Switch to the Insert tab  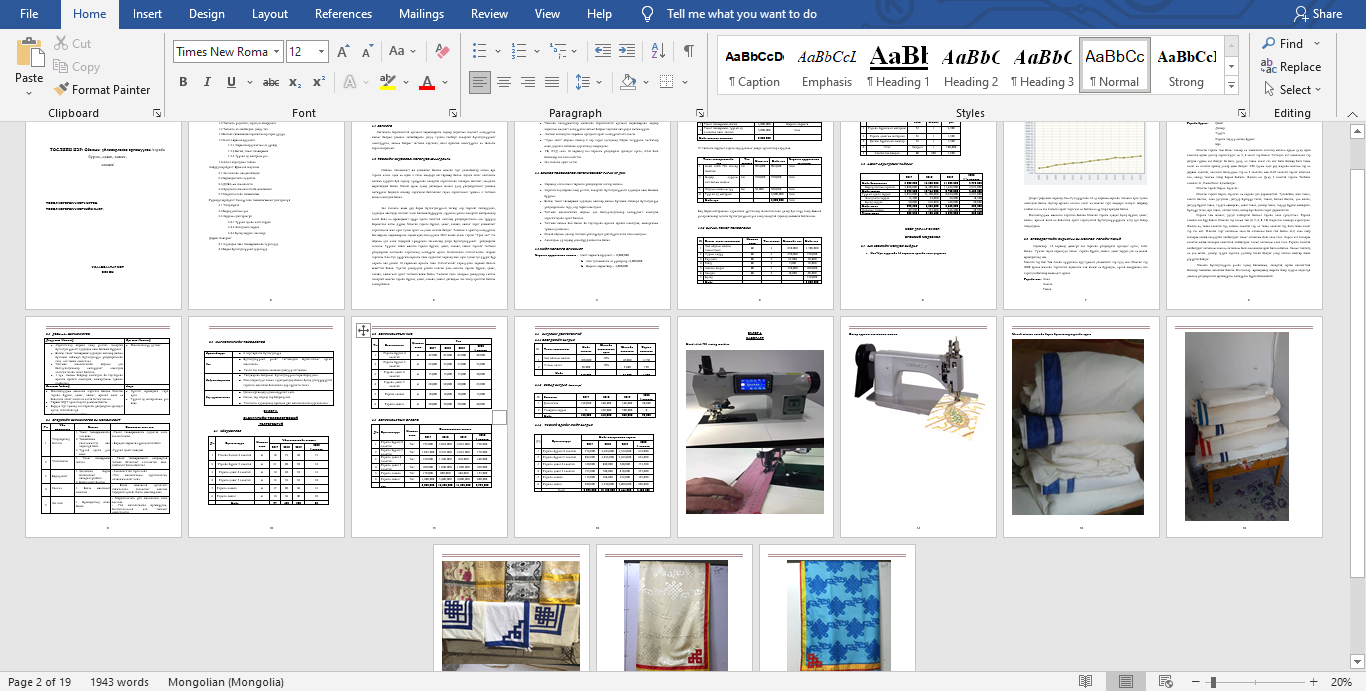click(x=147, y=14)
